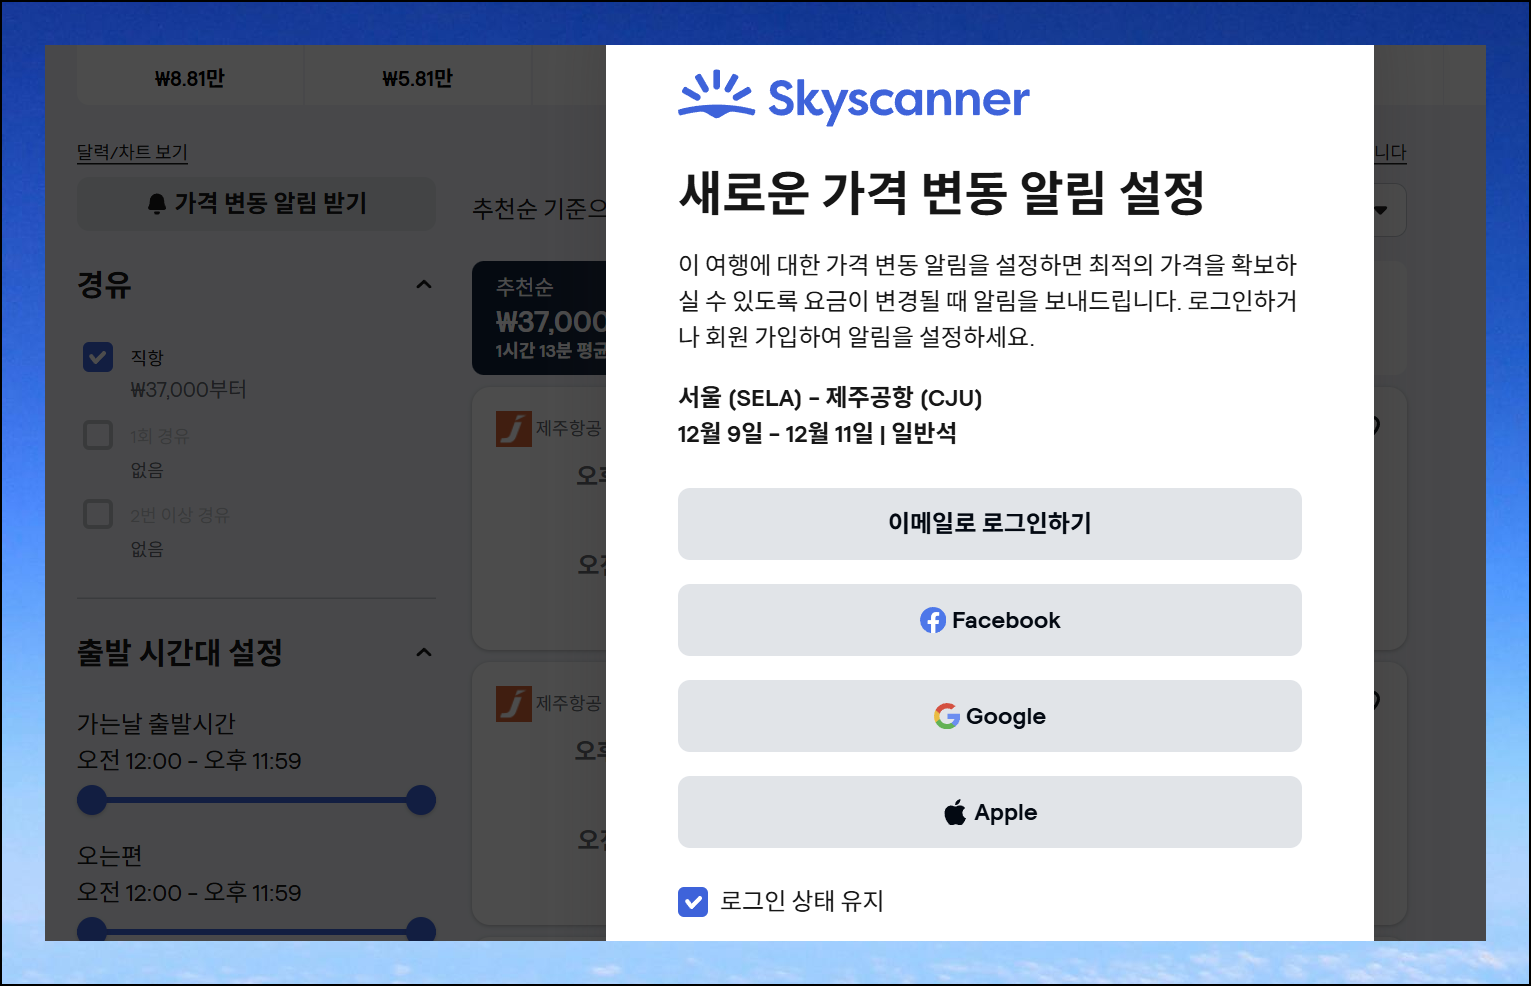Image resolution: width=1531 pixels, height=986 pixels.
Task: Click the Facebook logo icon
Action: click(933, 620)
